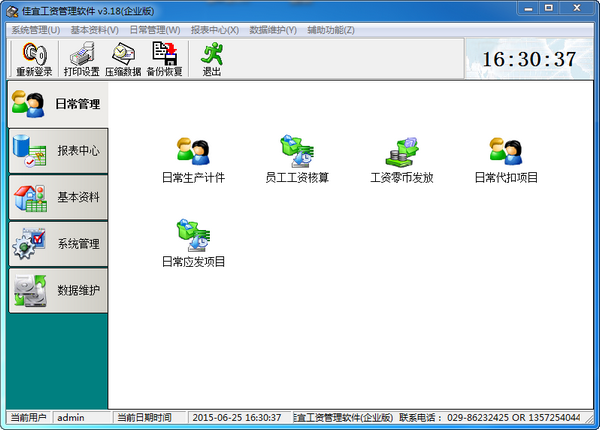Screen dimensions: 600x430
Task: Open the 日常代扣项目 module icon
Action: (x=505, y=152)
